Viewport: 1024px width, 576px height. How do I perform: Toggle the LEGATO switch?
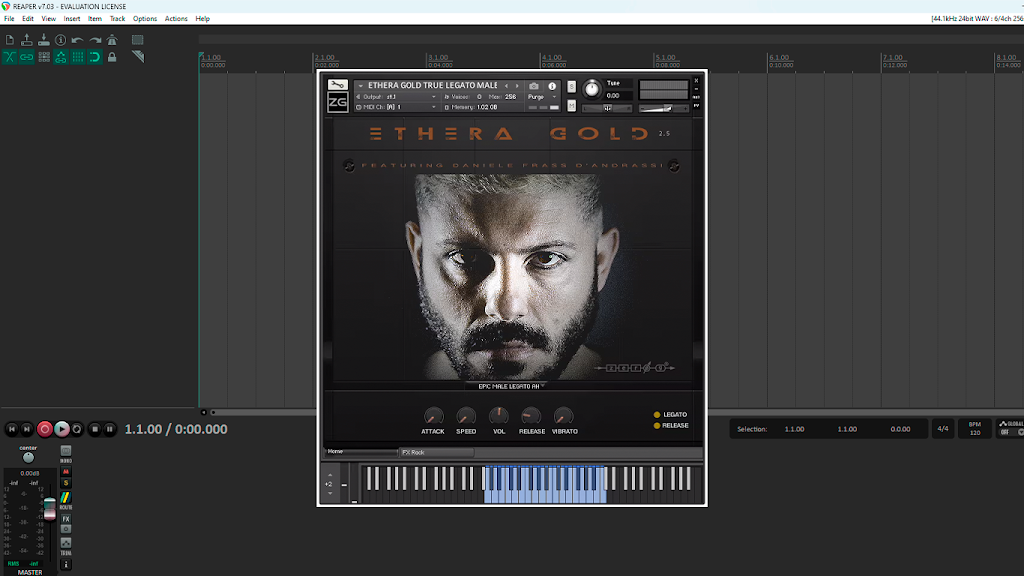point(657,415)
